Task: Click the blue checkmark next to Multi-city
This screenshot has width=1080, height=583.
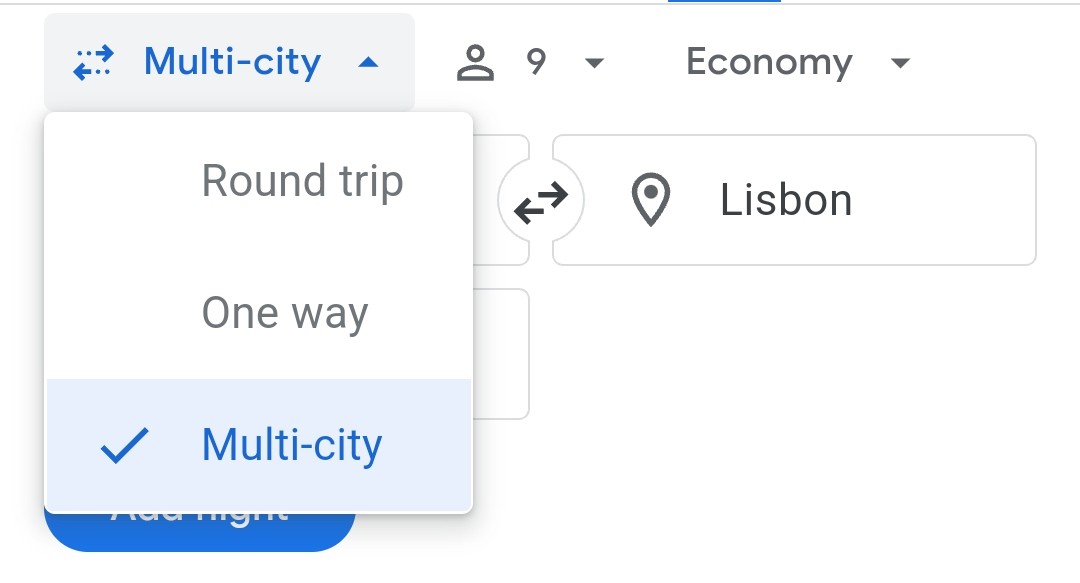Action: tap(125, 445)
